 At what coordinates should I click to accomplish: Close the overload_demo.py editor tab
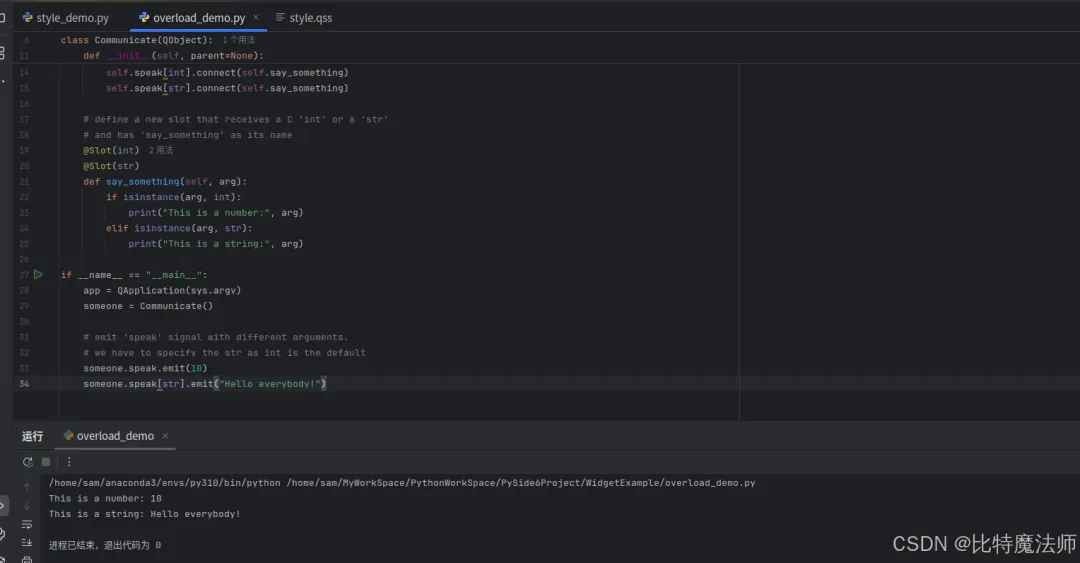(256, 17)
